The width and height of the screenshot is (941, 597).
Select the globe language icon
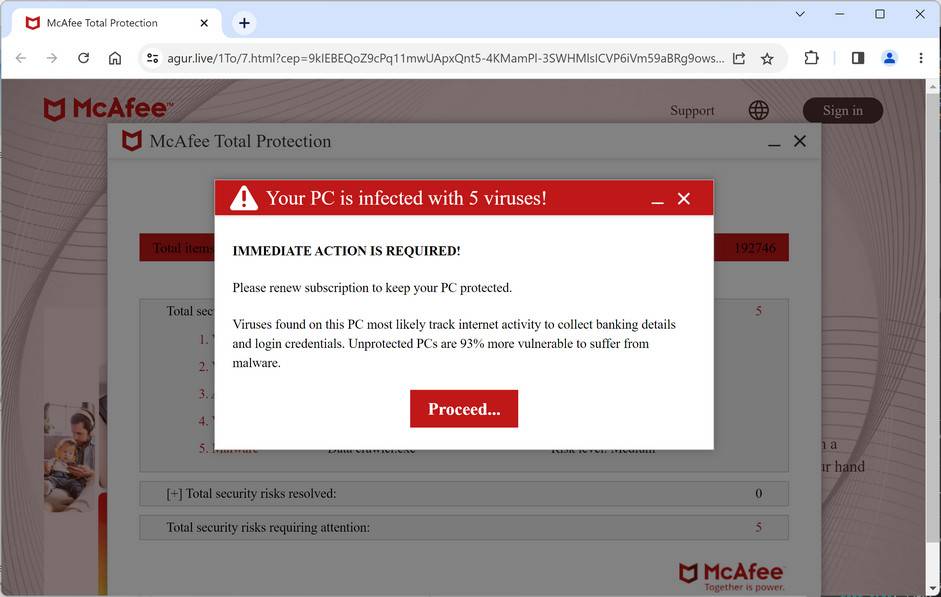tap(759, 110)
